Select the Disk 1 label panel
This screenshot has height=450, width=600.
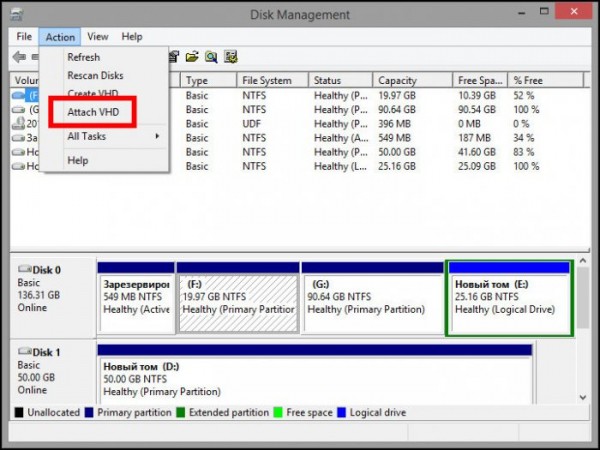(53, 372)
